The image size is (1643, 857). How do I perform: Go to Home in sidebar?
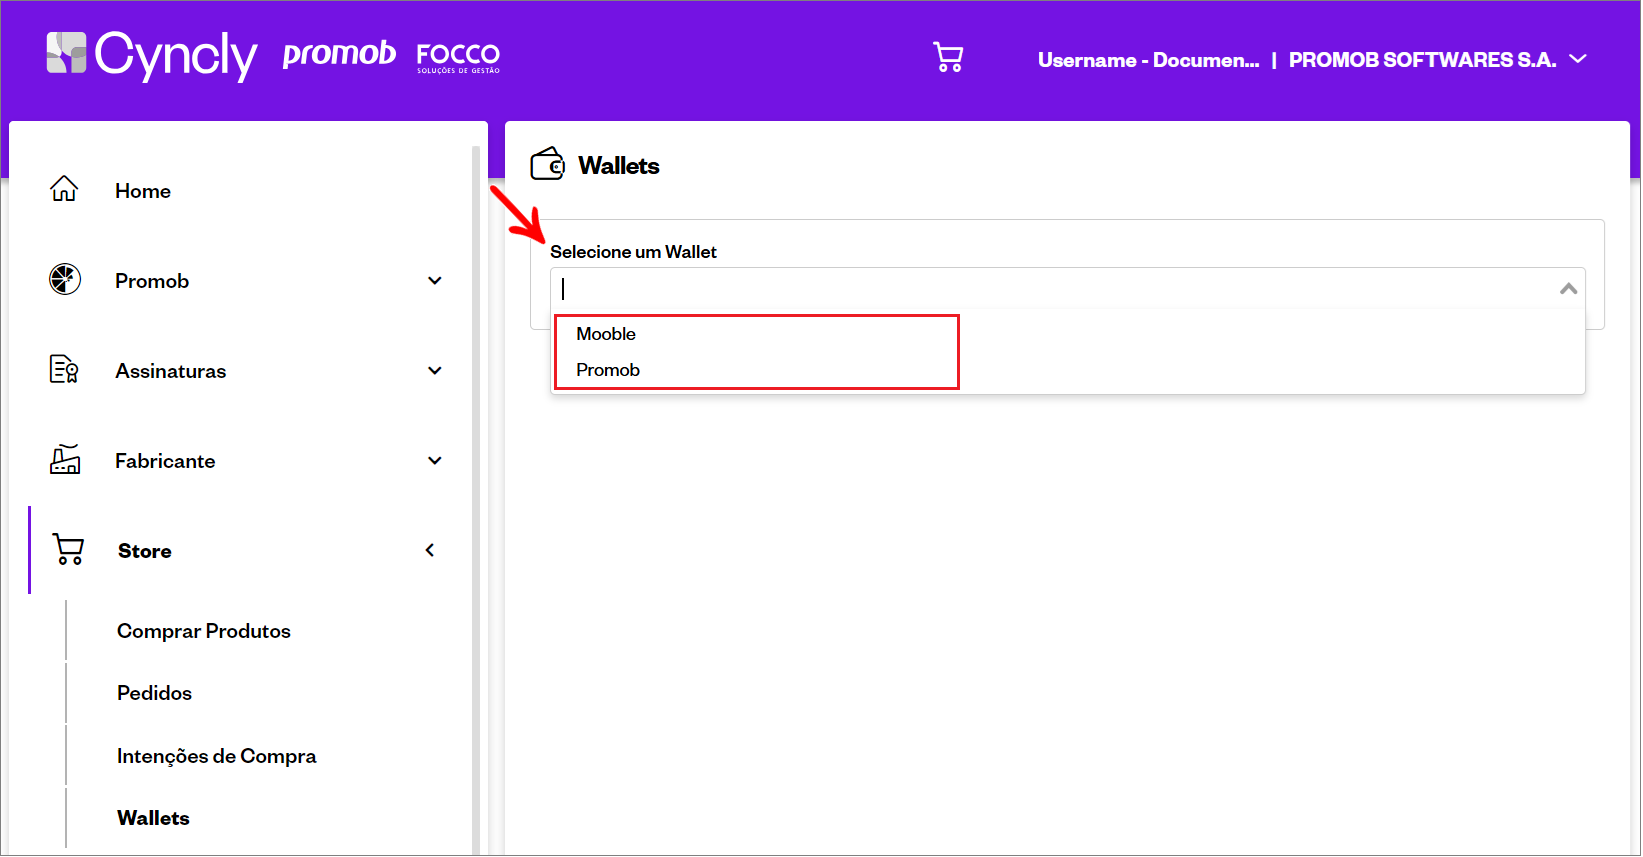tap(143, 191)
